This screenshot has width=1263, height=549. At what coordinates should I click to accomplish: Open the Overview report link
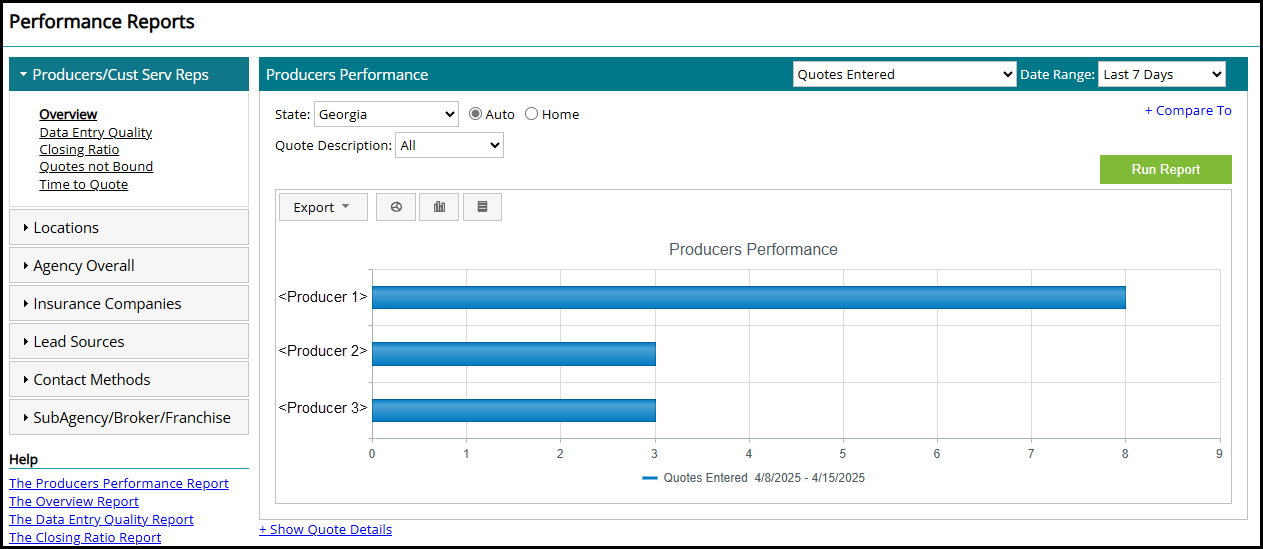[68, 114]
